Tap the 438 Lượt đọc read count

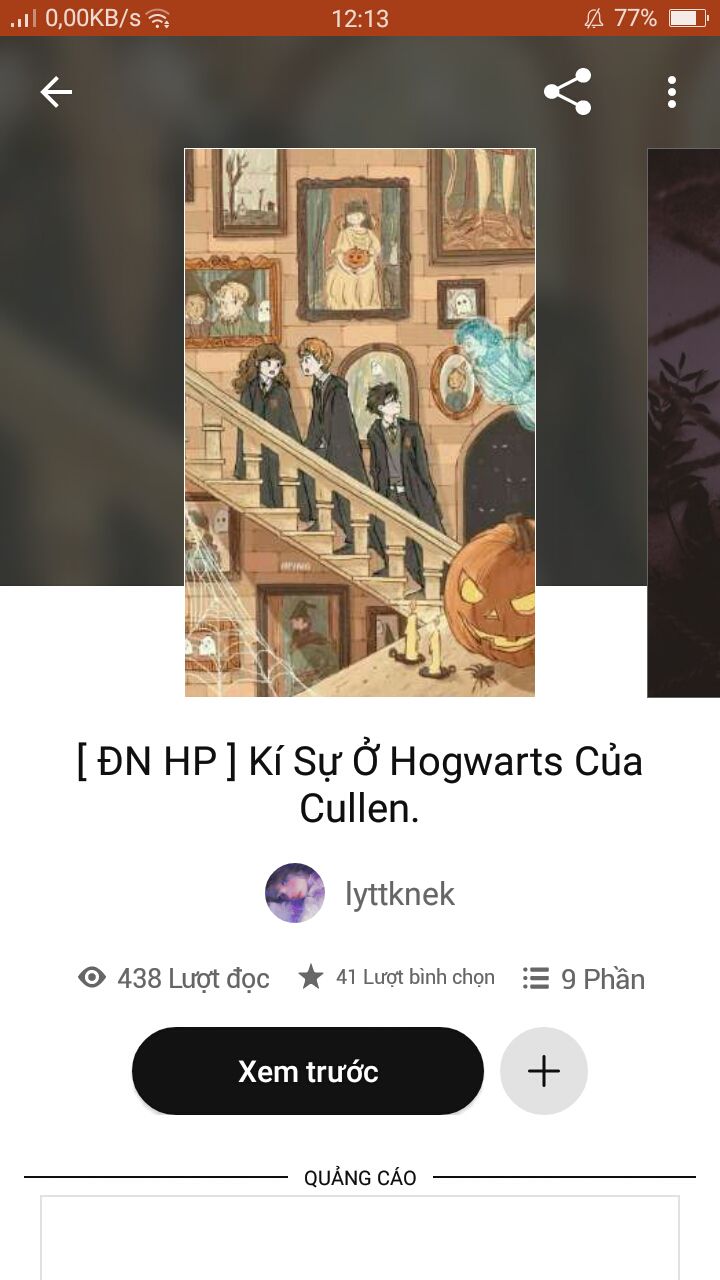pos(193,978)
